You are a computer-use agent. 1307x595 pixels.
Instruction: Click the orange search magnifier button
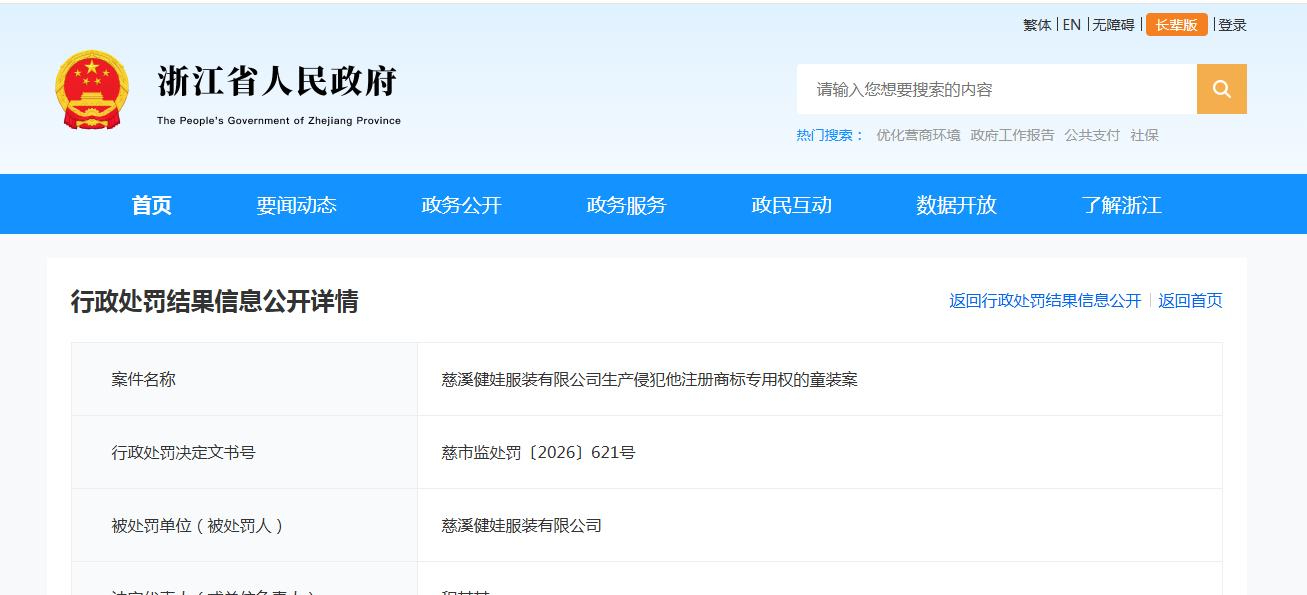coord(1221,89)
